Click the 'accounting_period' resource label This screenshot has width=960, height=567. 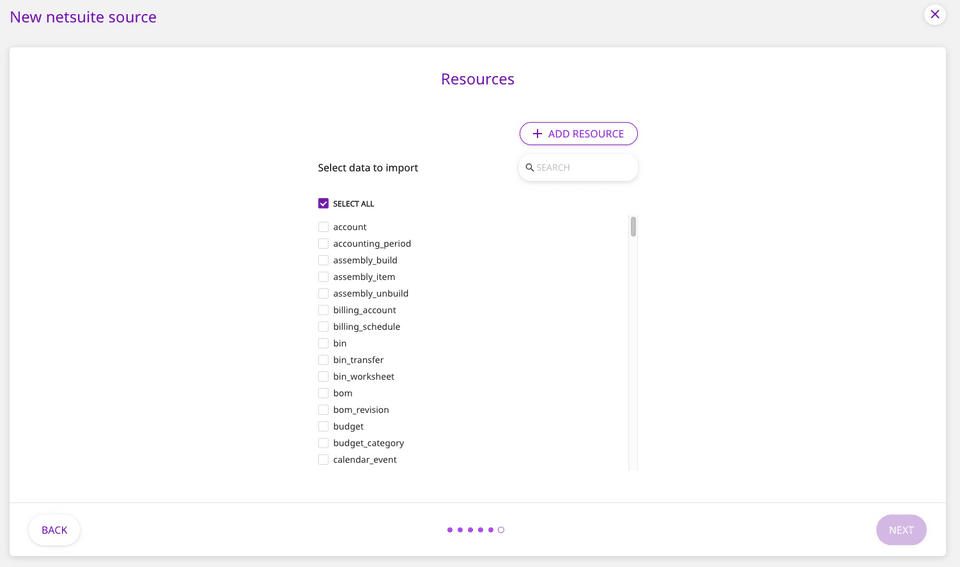372,244
